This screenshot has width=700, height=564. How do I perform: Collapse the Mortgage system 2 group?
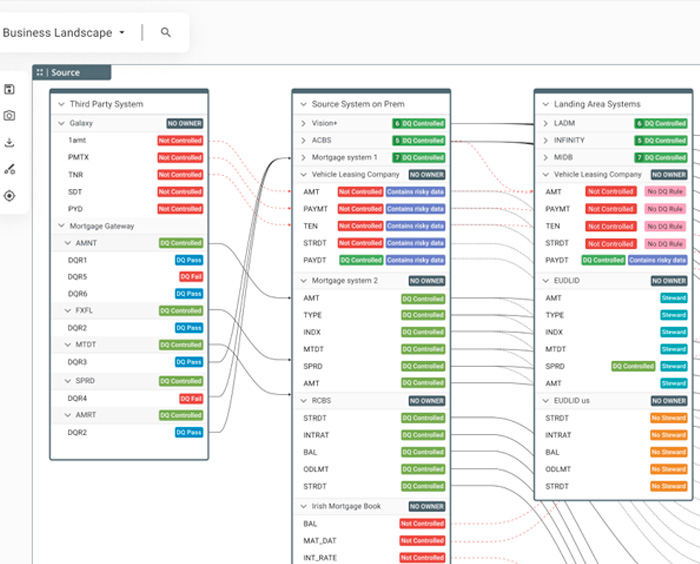pos(303,281)
